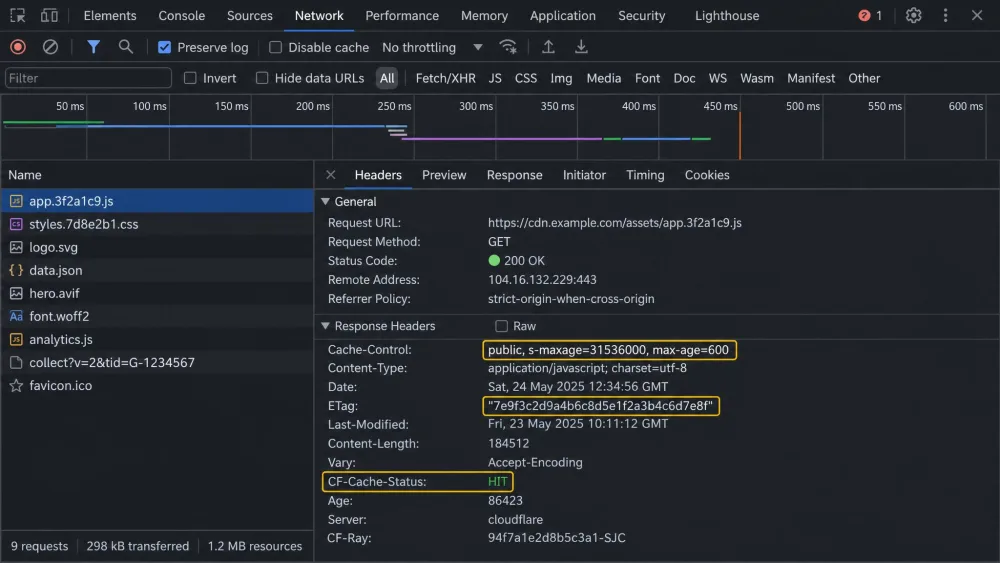Focus the Filter text field

point(88,78)
